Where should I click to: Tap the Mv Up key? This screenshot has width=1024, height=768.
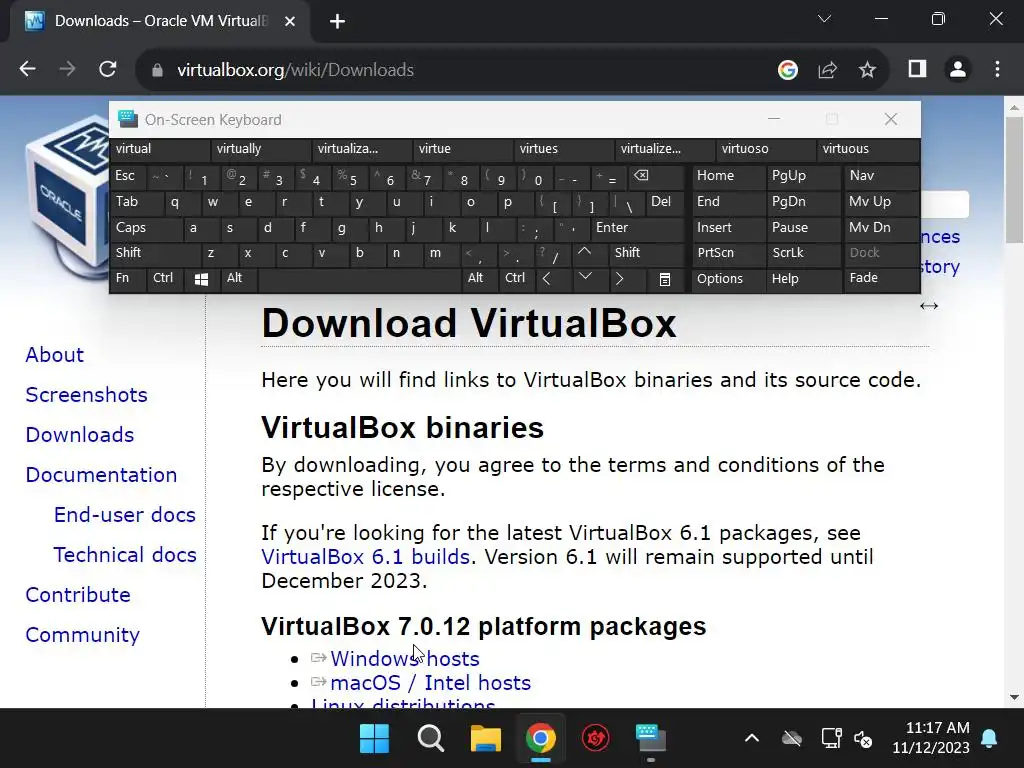(x=882, y=202)
